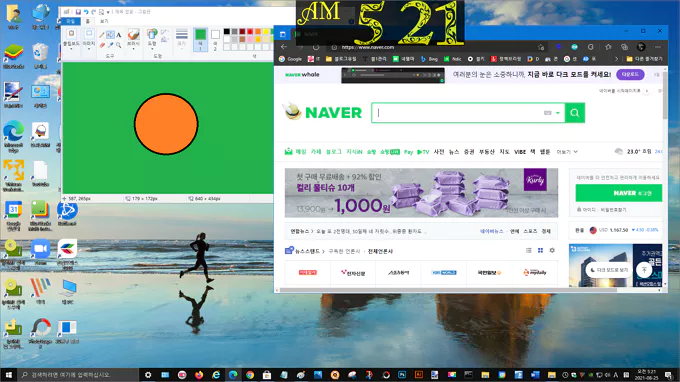Screen dimensions: 680x382
Task: Click the Windows taskbar search box
Action: pyautogui.click(x=78, y=375)
